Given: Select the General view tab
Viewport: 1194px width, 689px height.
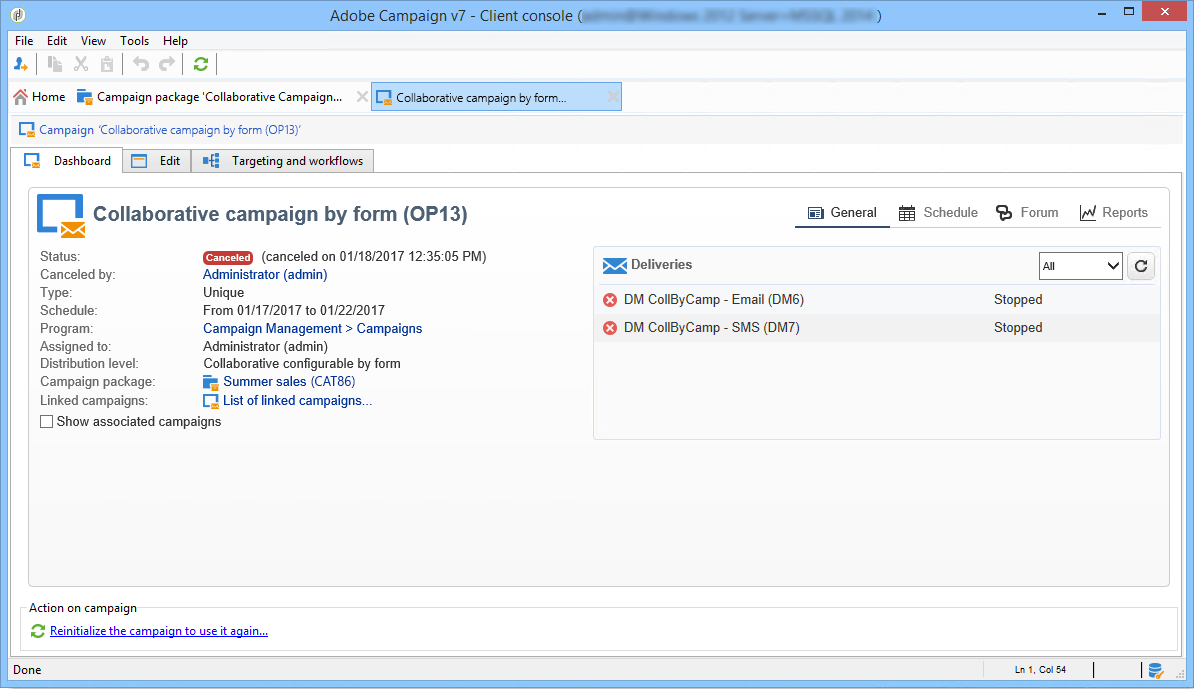Looking at the screenshot, I should [842, 213].
